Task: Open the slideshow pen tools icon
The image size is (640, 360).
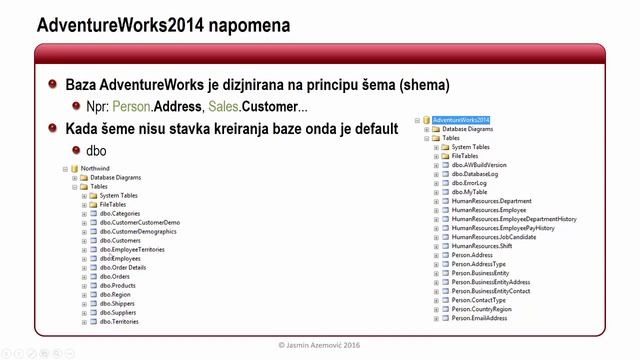Action: coord(31,353)
